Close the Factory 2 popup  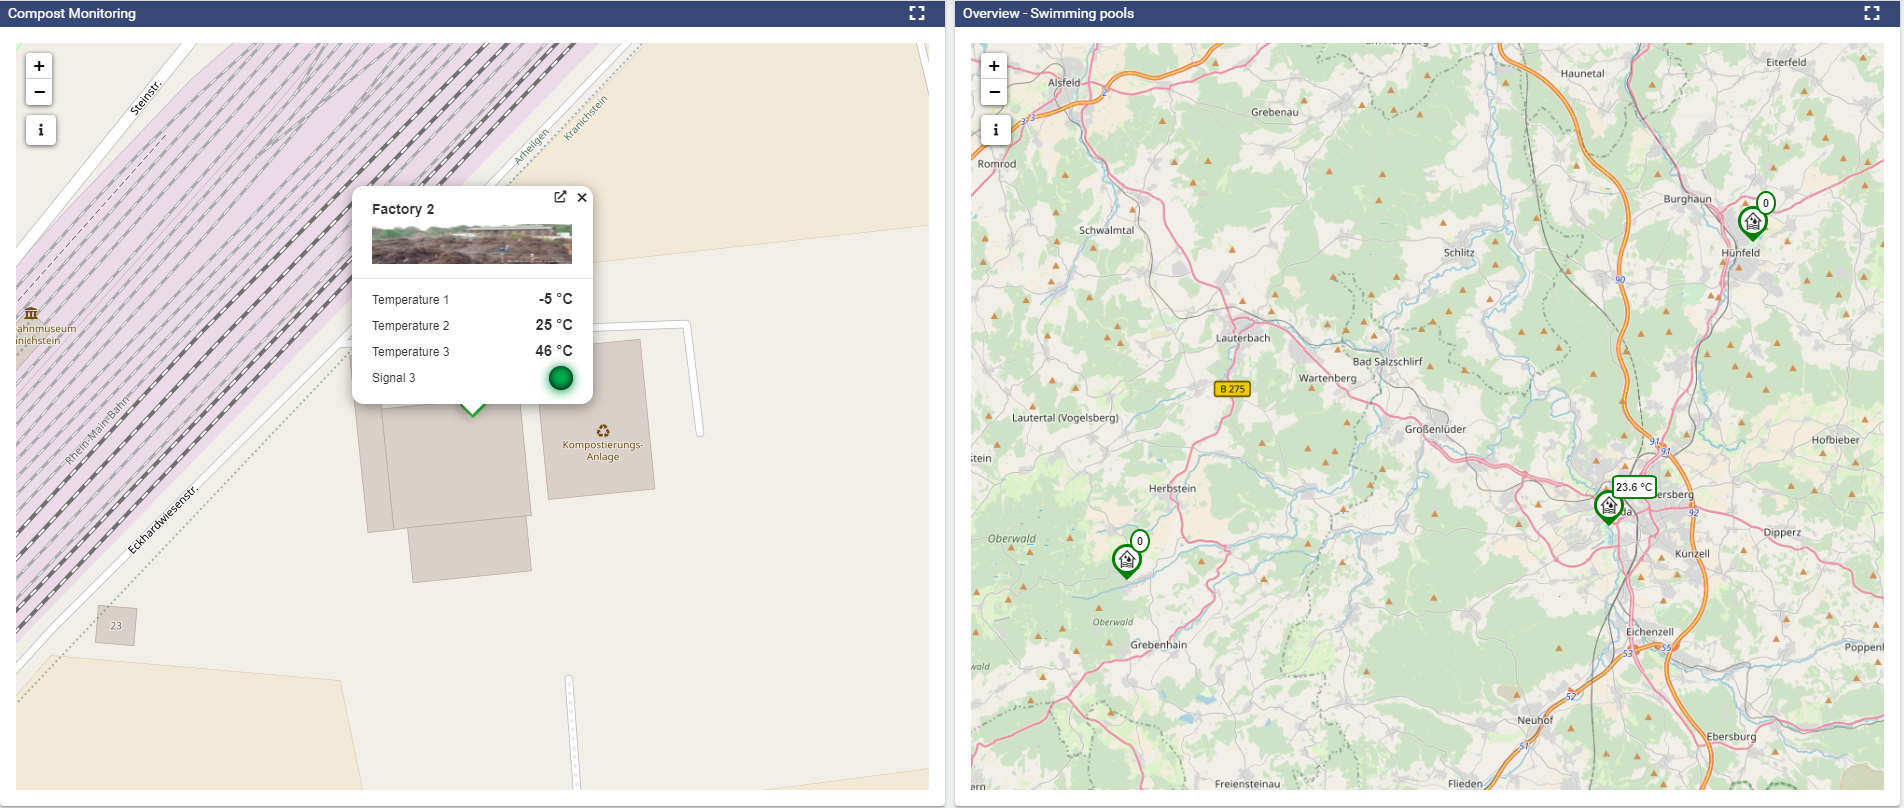[x=582, y=197]
